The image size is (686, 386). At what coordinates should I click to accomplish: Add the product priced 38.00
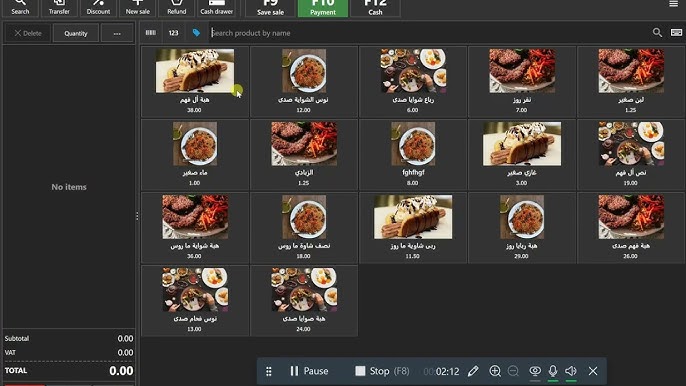tap(195, 81)
